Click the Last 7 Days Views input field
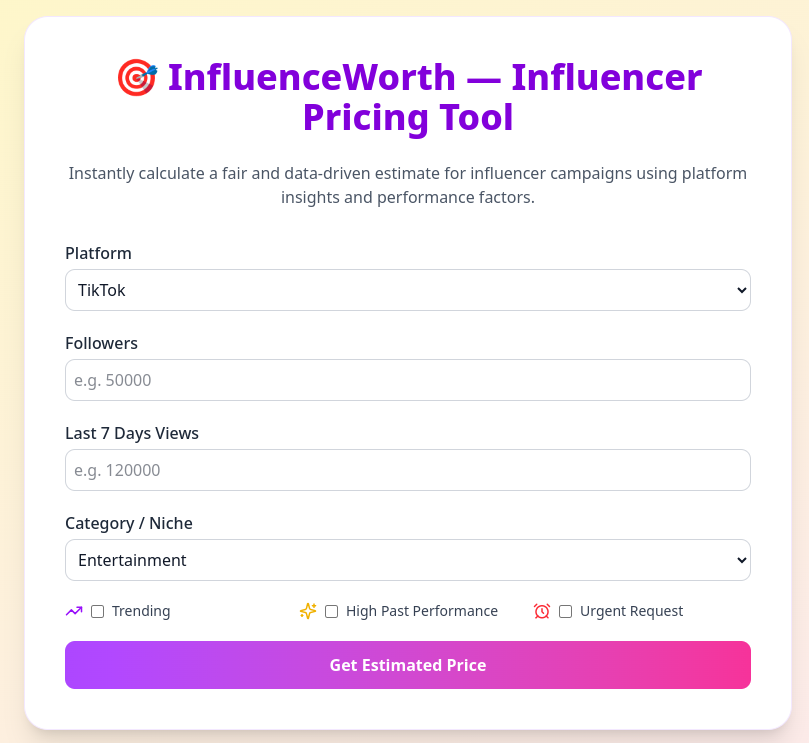 tap(407, 470)
